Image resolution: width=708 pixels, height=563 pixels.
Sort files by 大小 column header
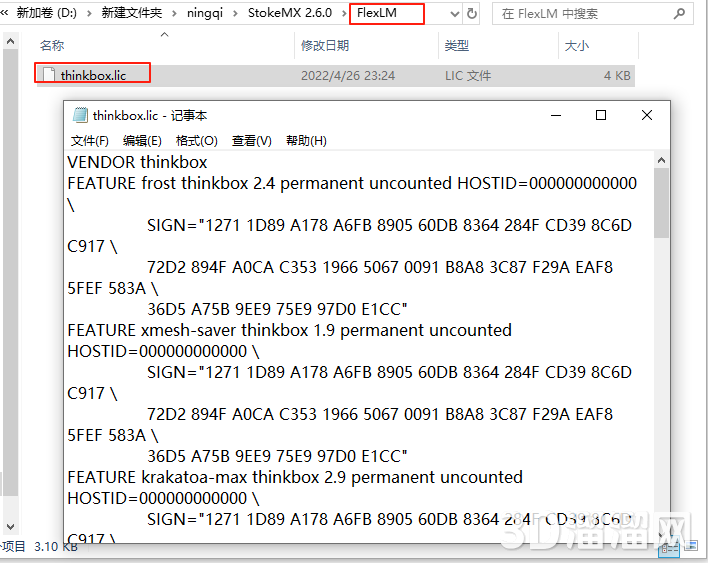577,46
